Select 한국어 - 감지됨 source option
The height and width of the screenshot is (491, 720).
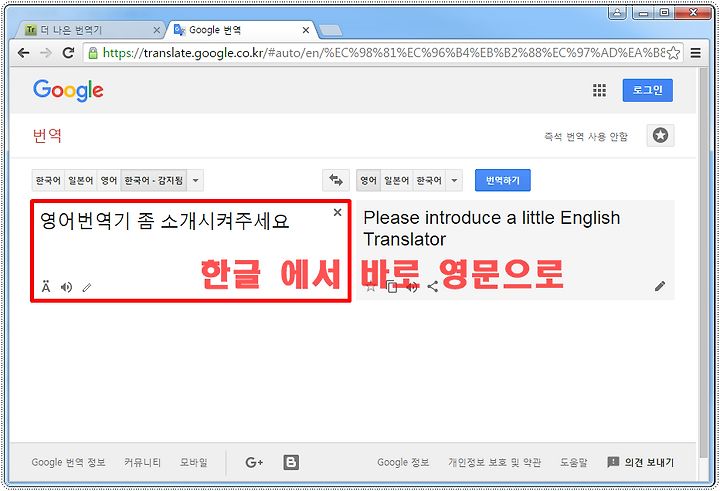coord(154,181)
